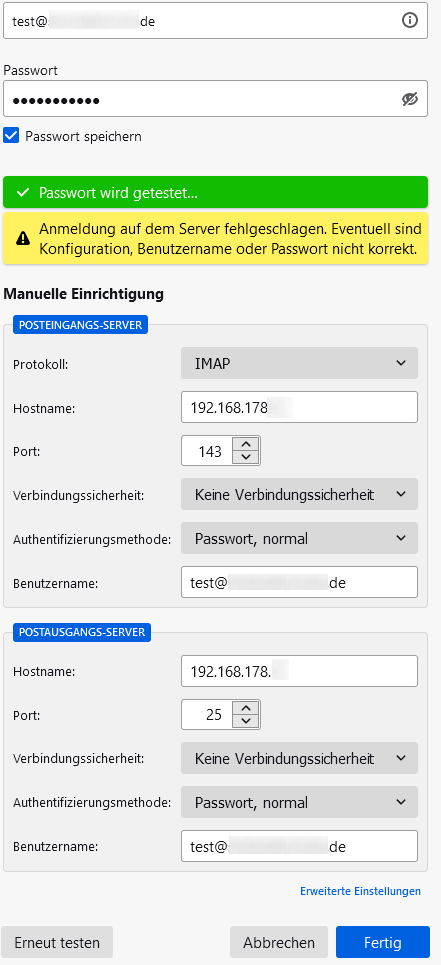Click the incoming Benutzername field

coord(299,582)
